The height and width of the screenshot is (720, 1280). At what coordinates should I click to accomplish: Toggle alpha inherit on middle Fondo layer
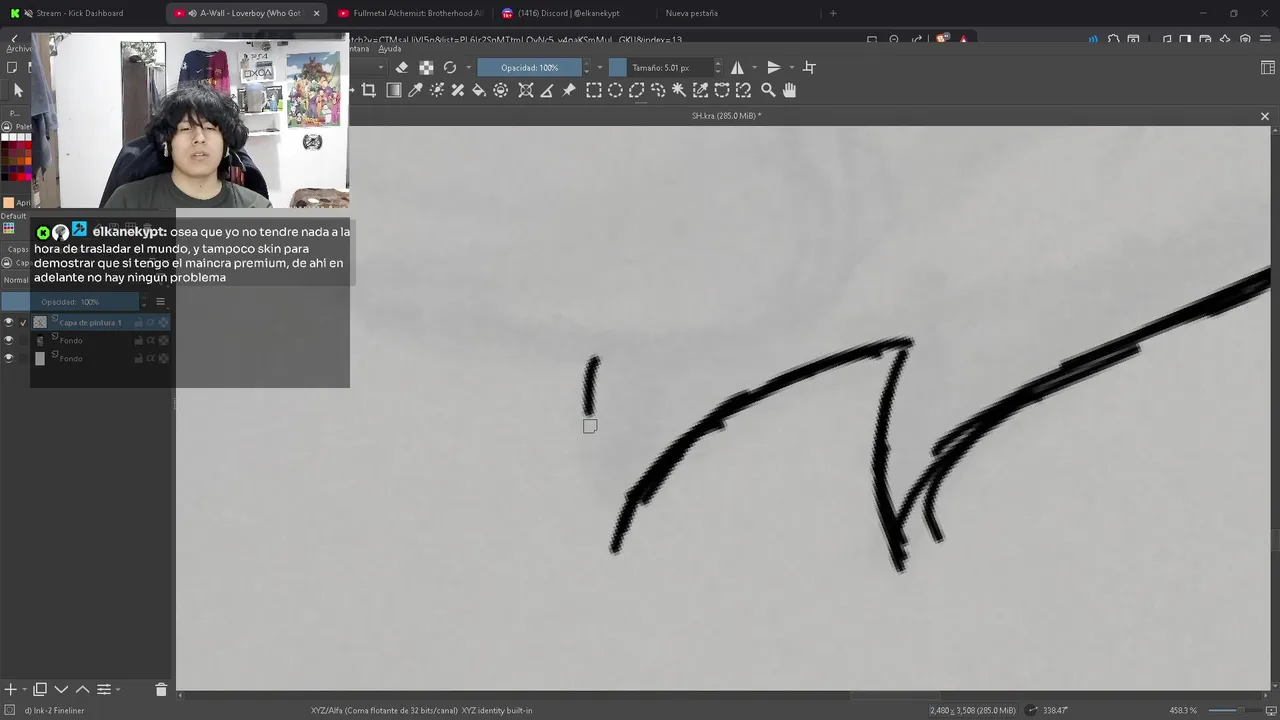coord(151,340)
